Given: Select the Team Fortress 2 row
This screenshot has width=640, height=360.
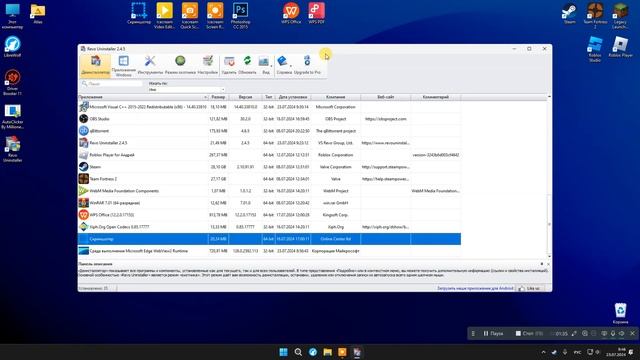Looking at the screenshot, I should tap(269, 179).
